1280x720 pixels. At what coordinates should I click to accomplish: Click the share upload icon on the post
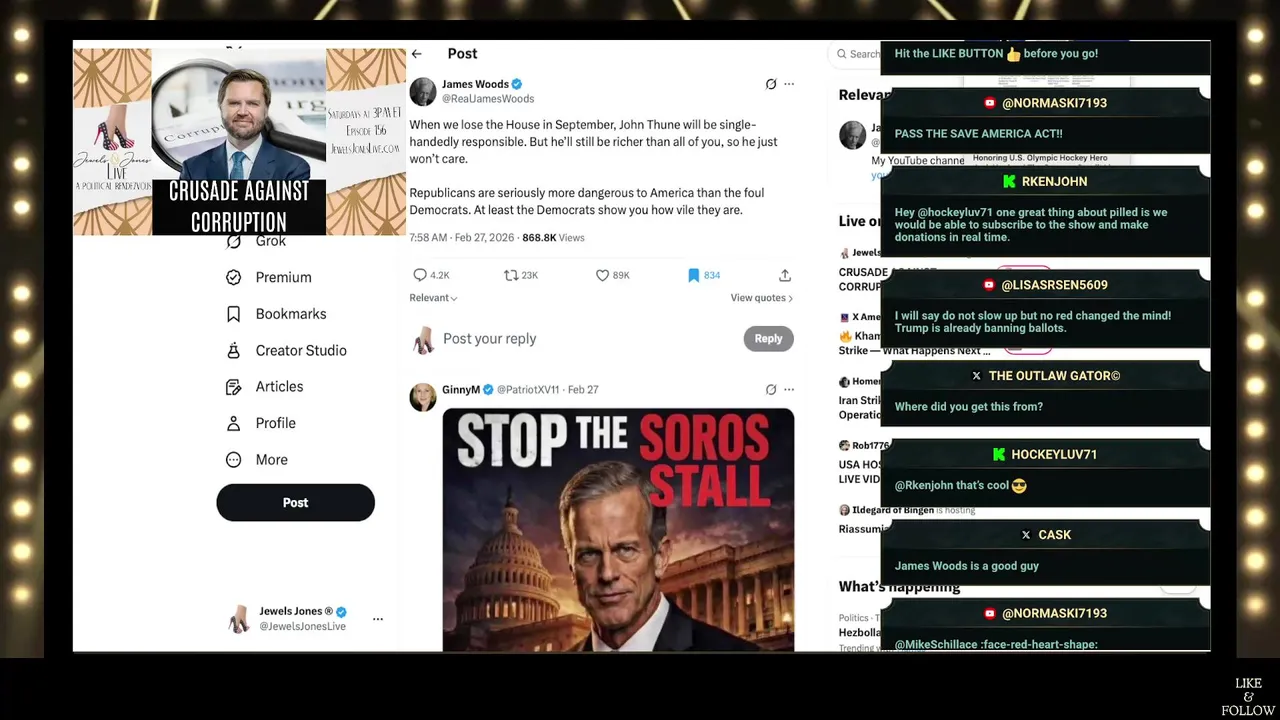785,275
